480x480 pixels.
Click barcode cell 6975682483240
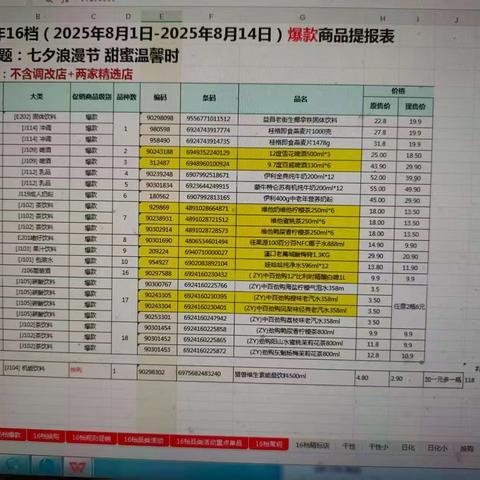[x=204, y=374]
